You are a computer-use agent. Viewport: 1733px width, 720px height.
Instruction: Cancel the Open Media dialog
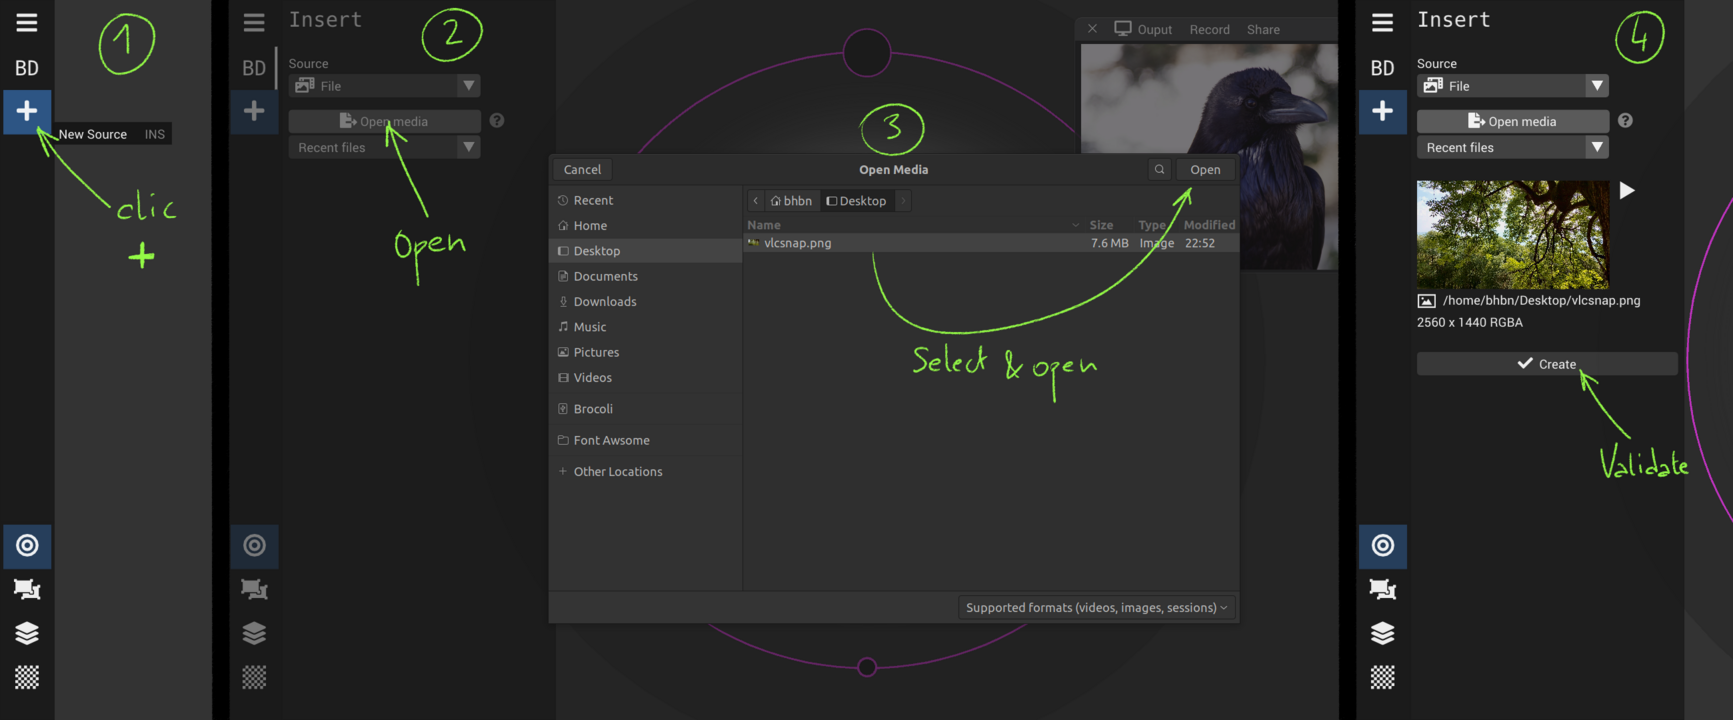582,169
